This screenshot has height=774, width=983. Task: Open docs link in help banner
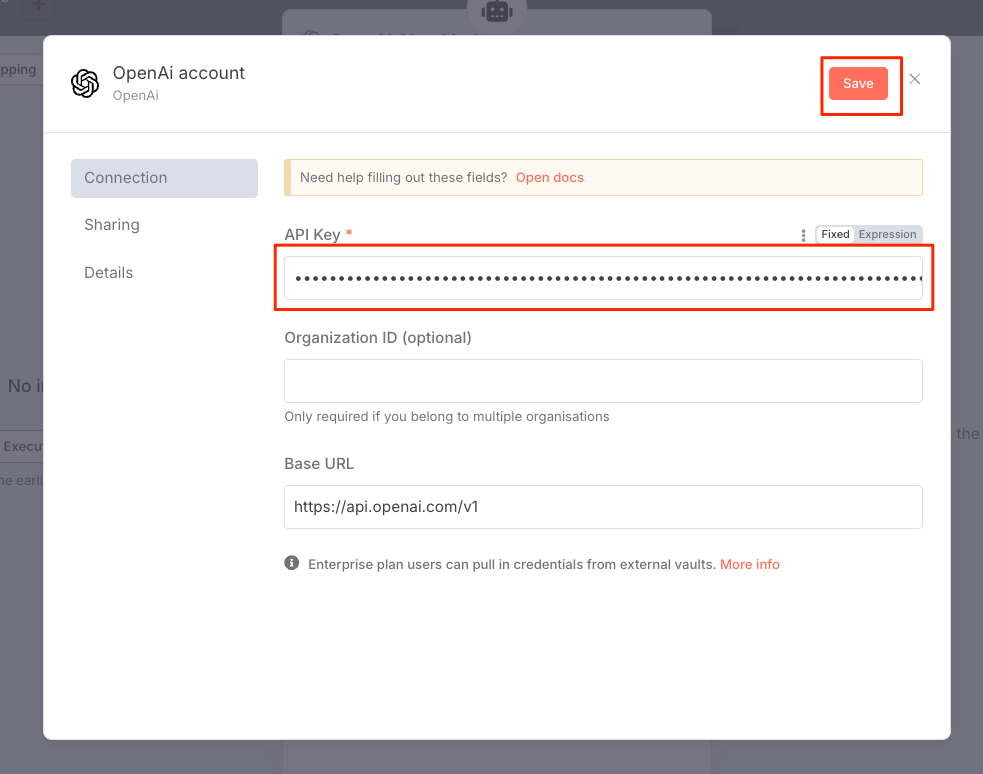pos(549,177)
